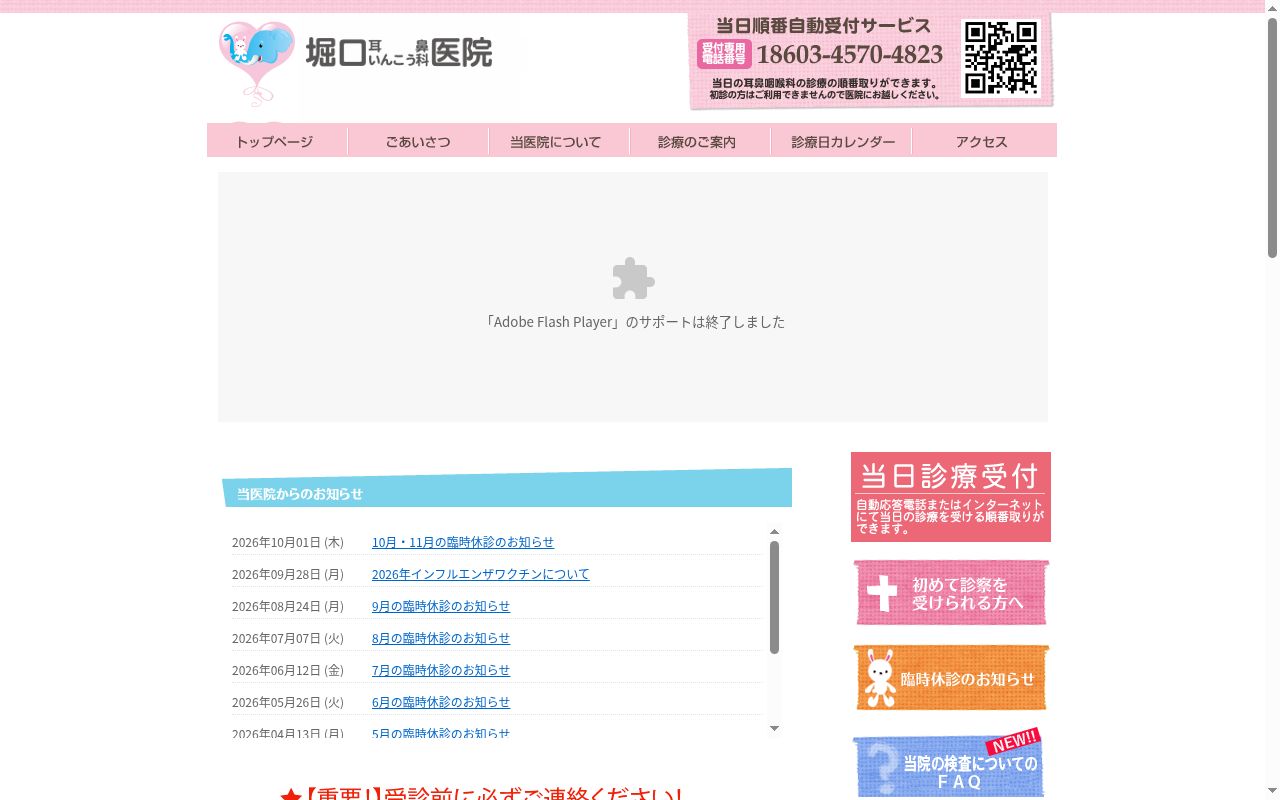
Task: Open 診療日カレンダー menu item
Action: [x=841, y=141]
